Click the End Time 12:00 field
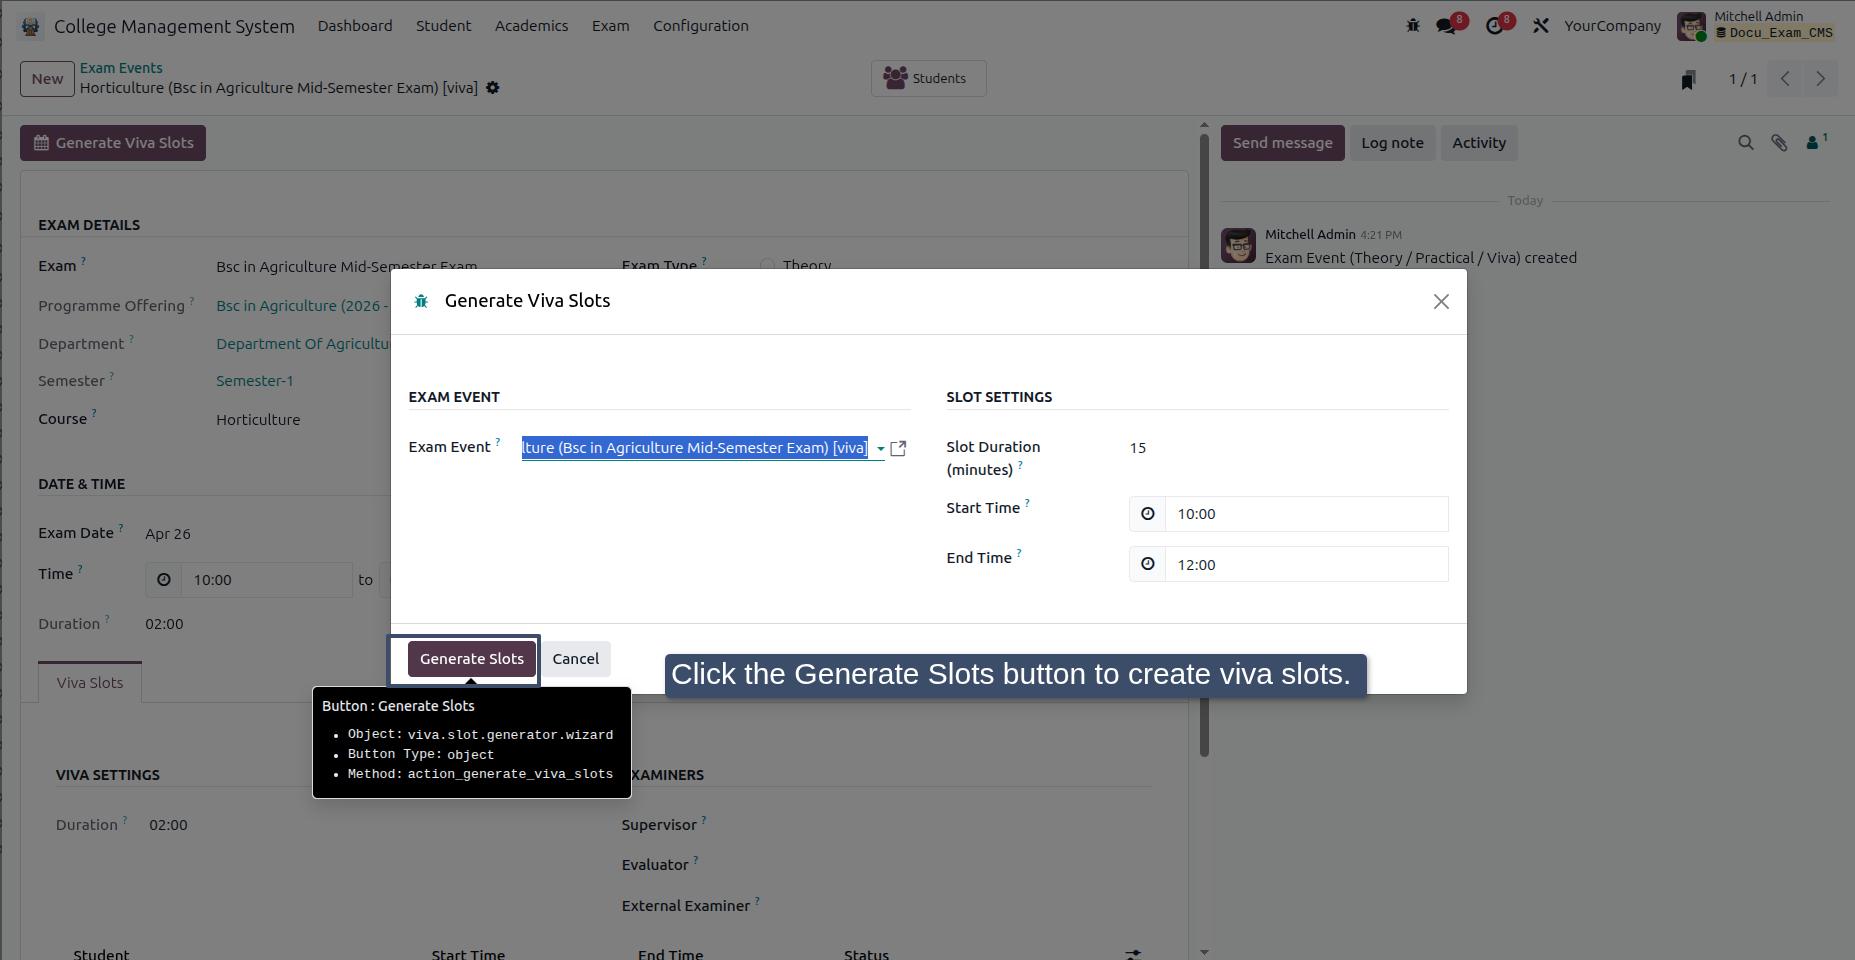The width and height of the screenshot is (1855, 960). 1307,564
